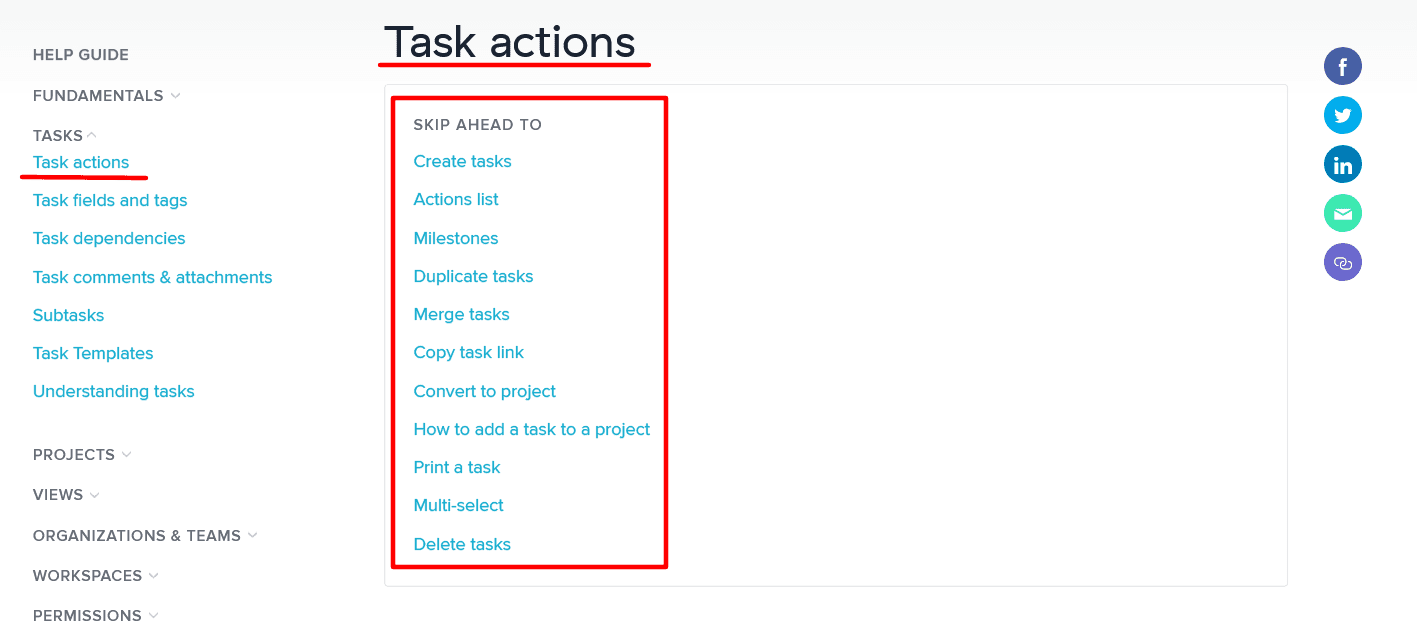Viewport: 1417px width, 637px height.
Task: Jump to How to add a task to a project
Action: [531, 429]
